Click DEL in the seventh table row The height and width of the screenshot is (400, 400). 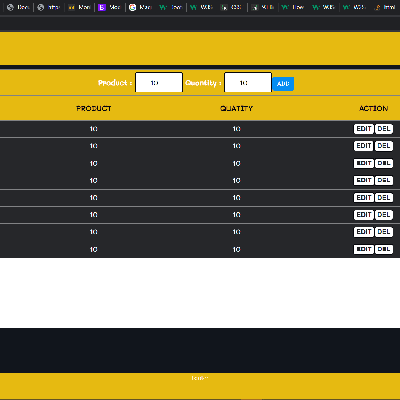point(384,232)
